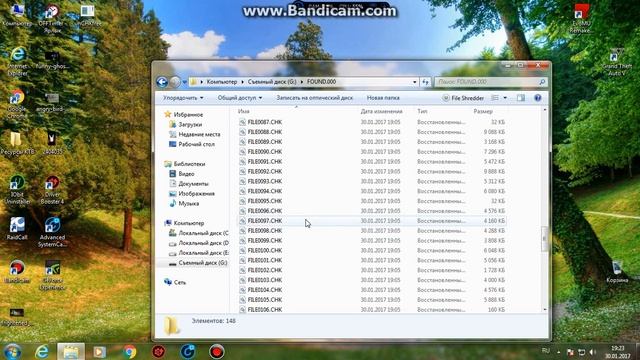Click the file list vertical scrollbar thumb
640x360 pixels.
(x=544, y=239)
